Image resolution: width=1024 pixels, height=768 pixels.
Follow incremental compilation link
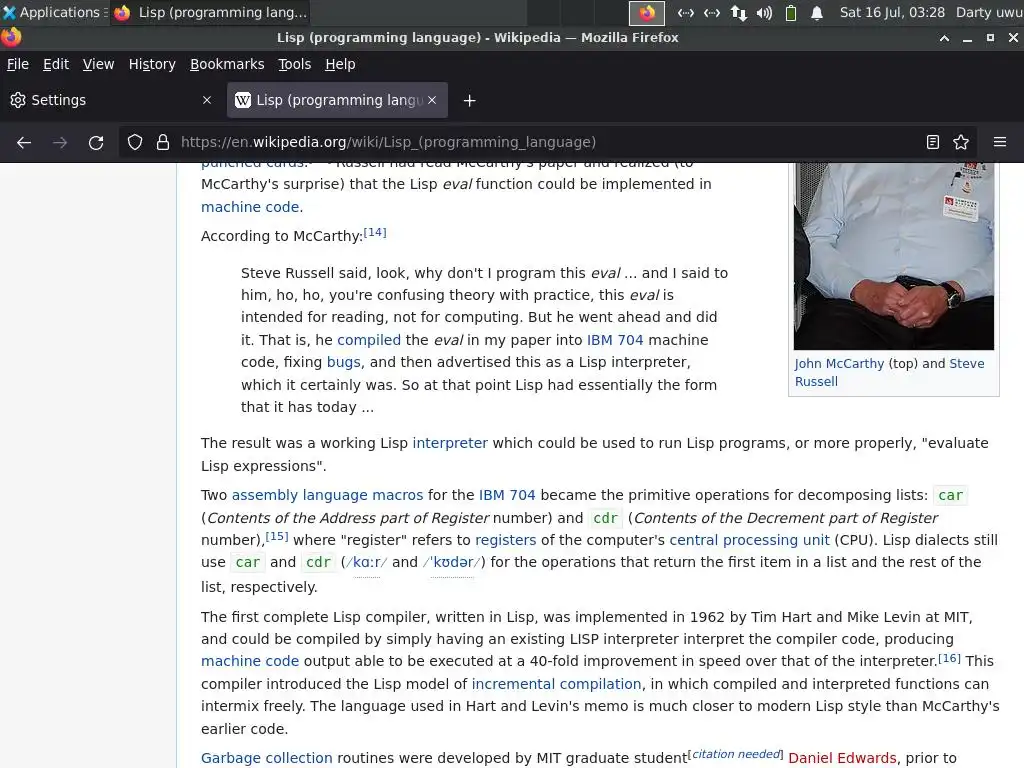[556, 684]
